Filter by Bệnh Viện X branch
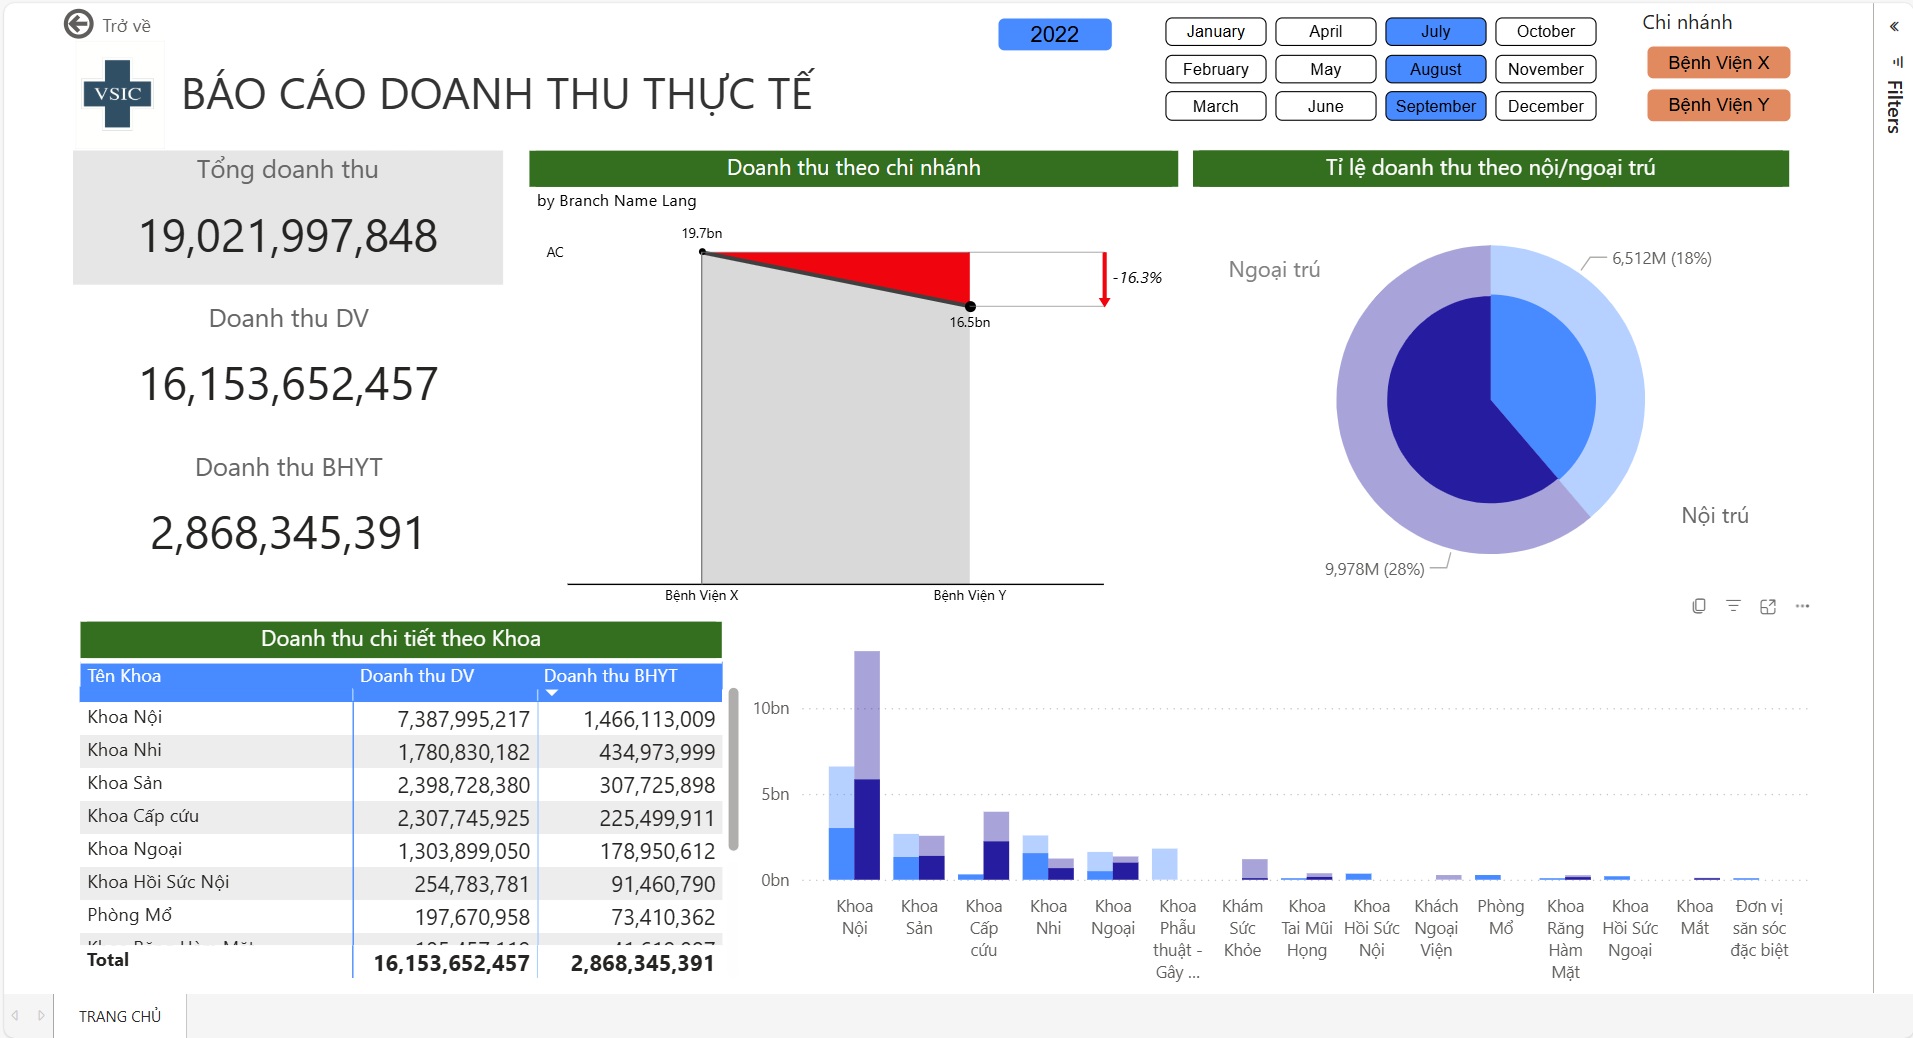The height and width of the screenshot is (1038, 1913). click(1718, 63)
